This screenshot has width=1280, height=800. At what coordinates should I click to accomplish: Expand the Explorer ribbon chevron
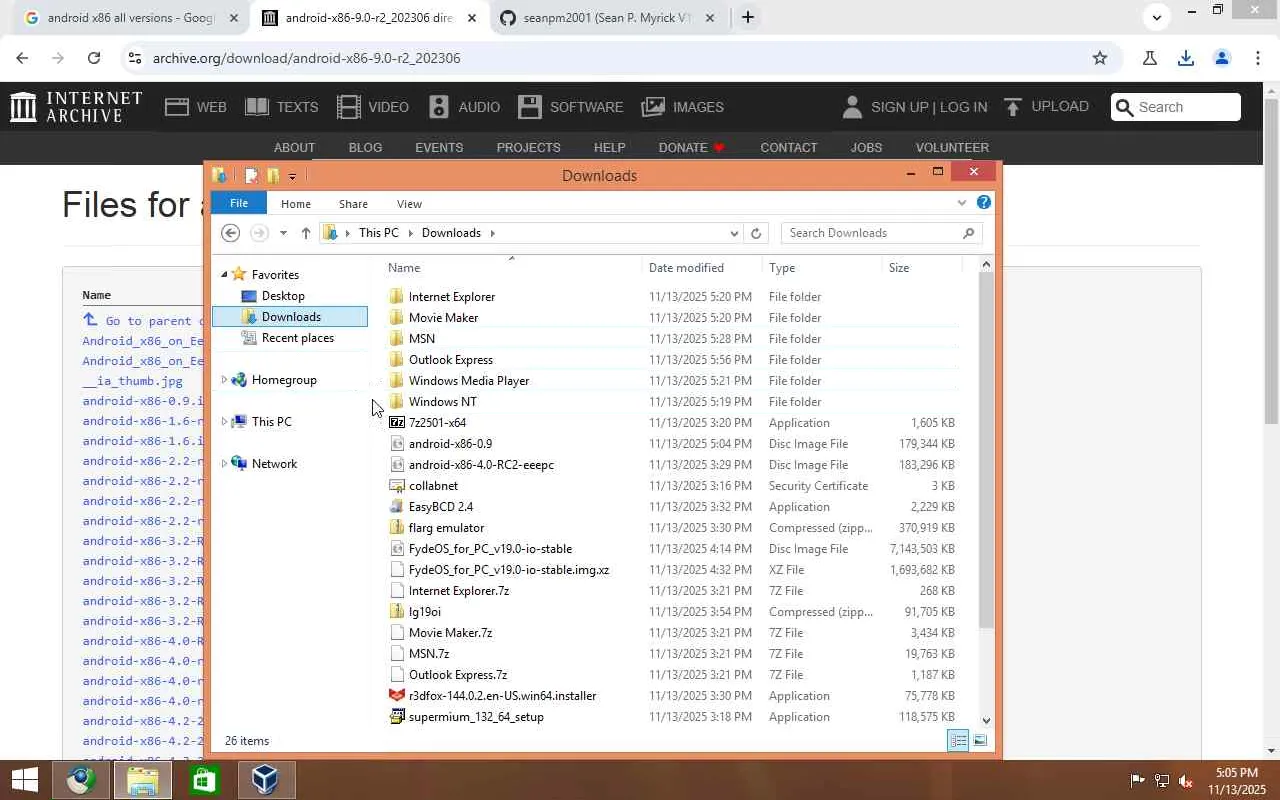point(962,203)
